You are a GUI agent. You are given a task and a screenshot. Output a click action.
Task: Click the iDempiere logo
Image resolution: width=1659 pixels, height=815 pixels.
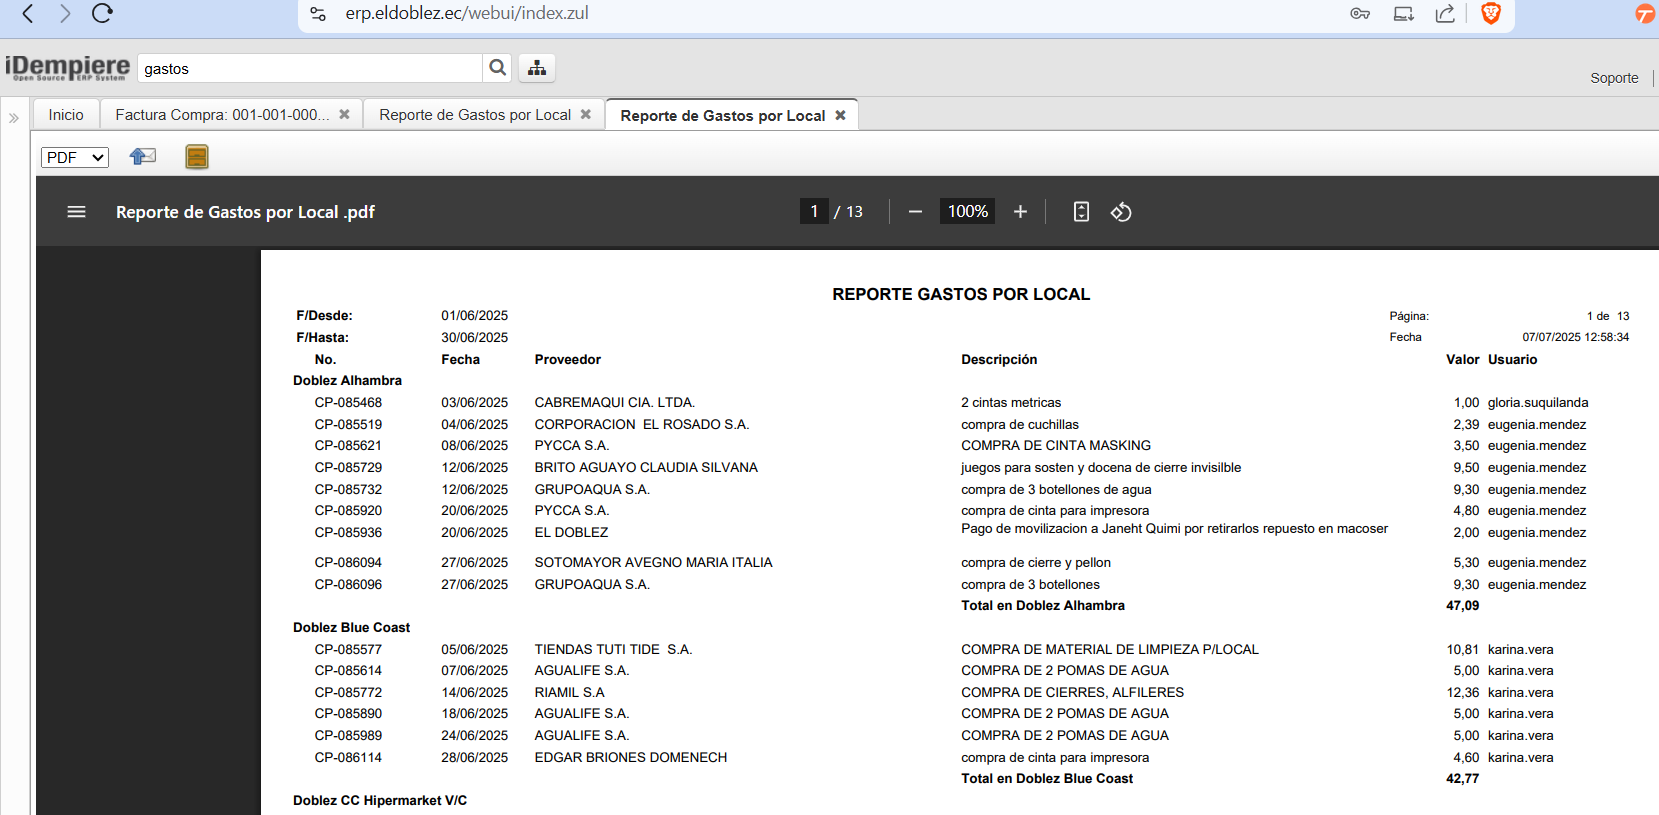click(x=67, y=68)
